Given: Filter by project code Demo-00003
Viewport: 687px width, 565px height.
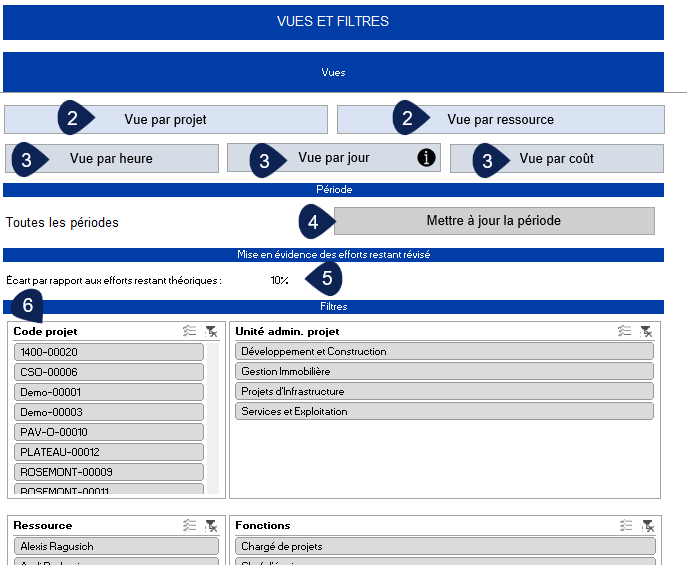Looking at the screenshot, I should point(109,412).
